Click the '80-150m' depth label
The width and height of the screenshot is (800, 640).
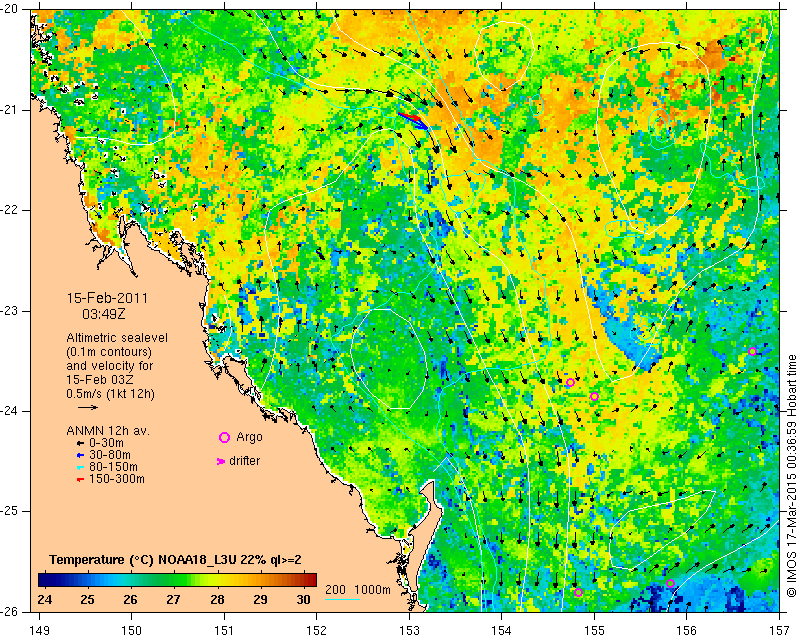pos(113,467)
